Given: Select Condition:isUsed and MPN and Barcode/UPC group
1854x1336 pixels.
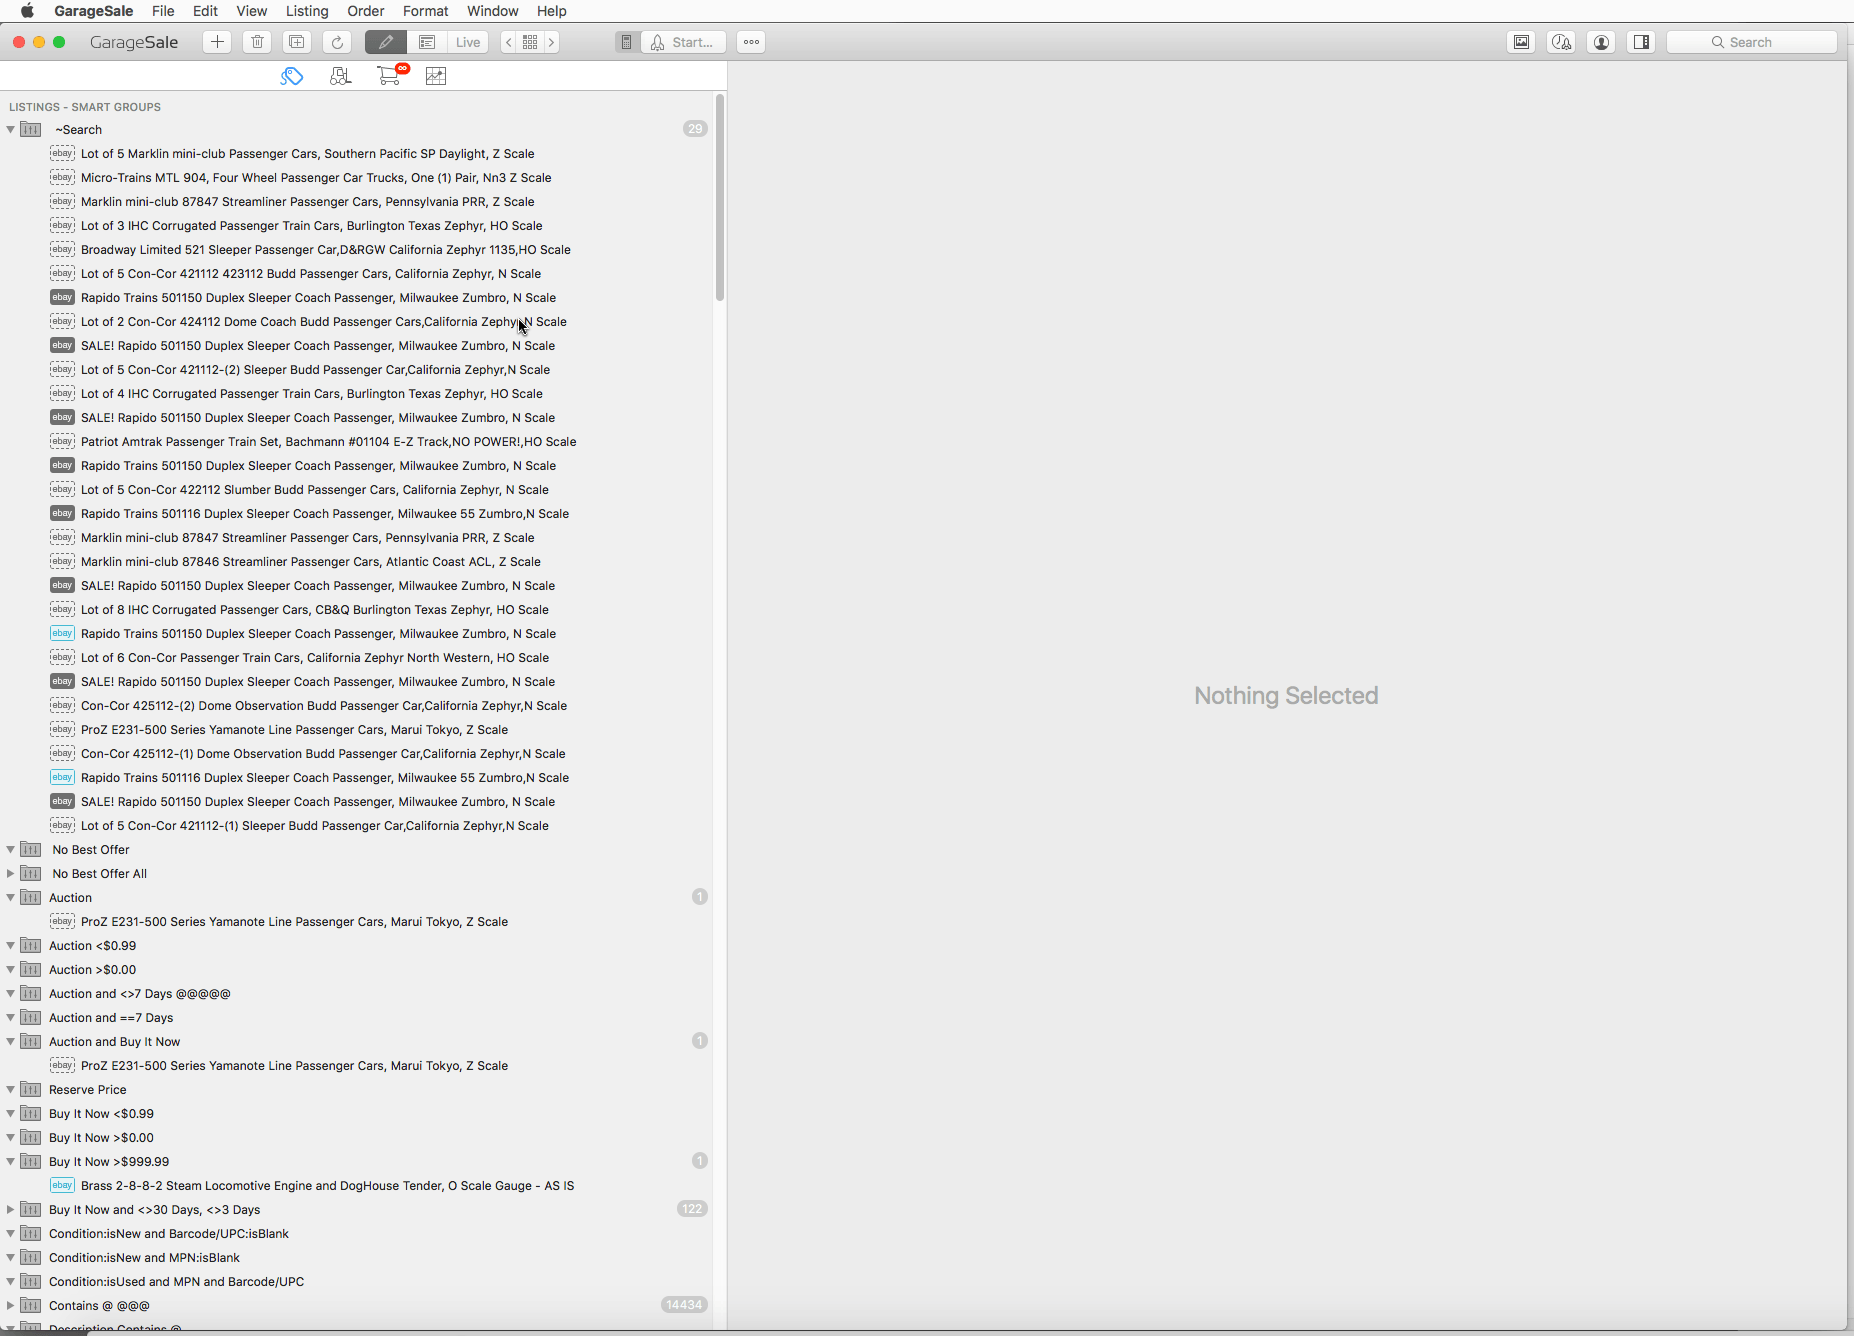Looking at the screenshot, I should coord(177,1281).
